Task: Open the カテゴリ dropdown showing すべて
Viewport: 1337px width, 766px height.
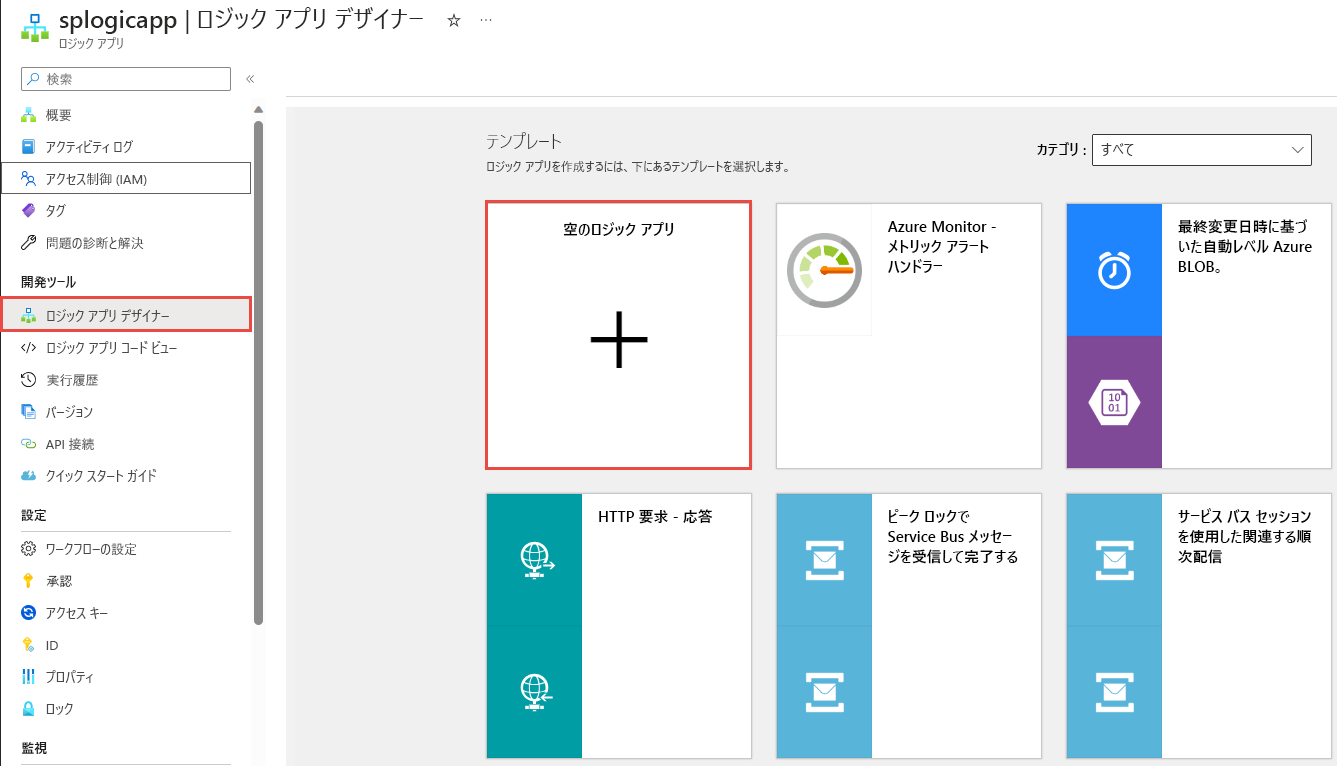Action: [x=1202, y=149]
